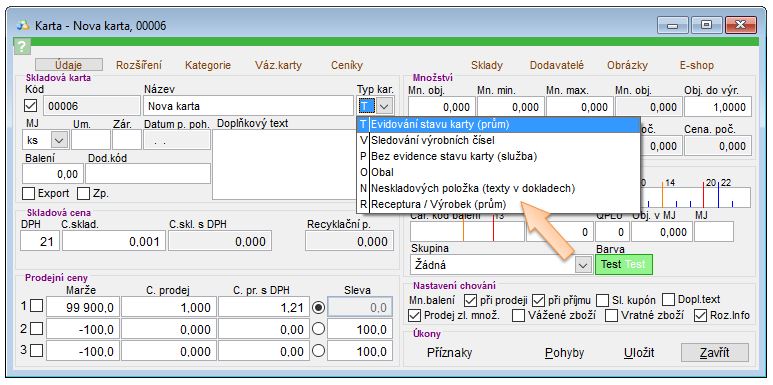Minimize the Karta window
The image size is (773, 385).
click(672, 25)
